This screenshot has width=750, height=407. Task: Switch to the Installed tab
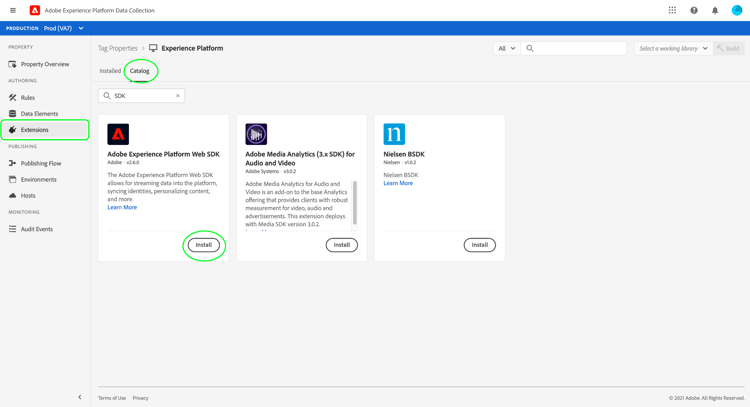[x=110, y=71]
